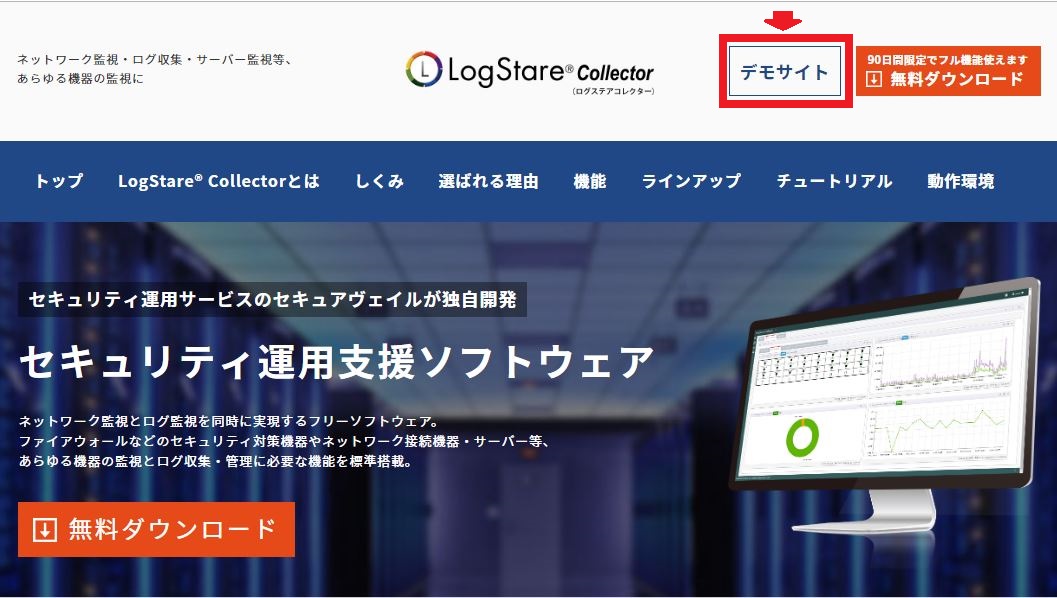Click the orange header 無料ダウンロード button
Image resolution: width=1057 pixels, height=598 pixels.
(948, 71)
